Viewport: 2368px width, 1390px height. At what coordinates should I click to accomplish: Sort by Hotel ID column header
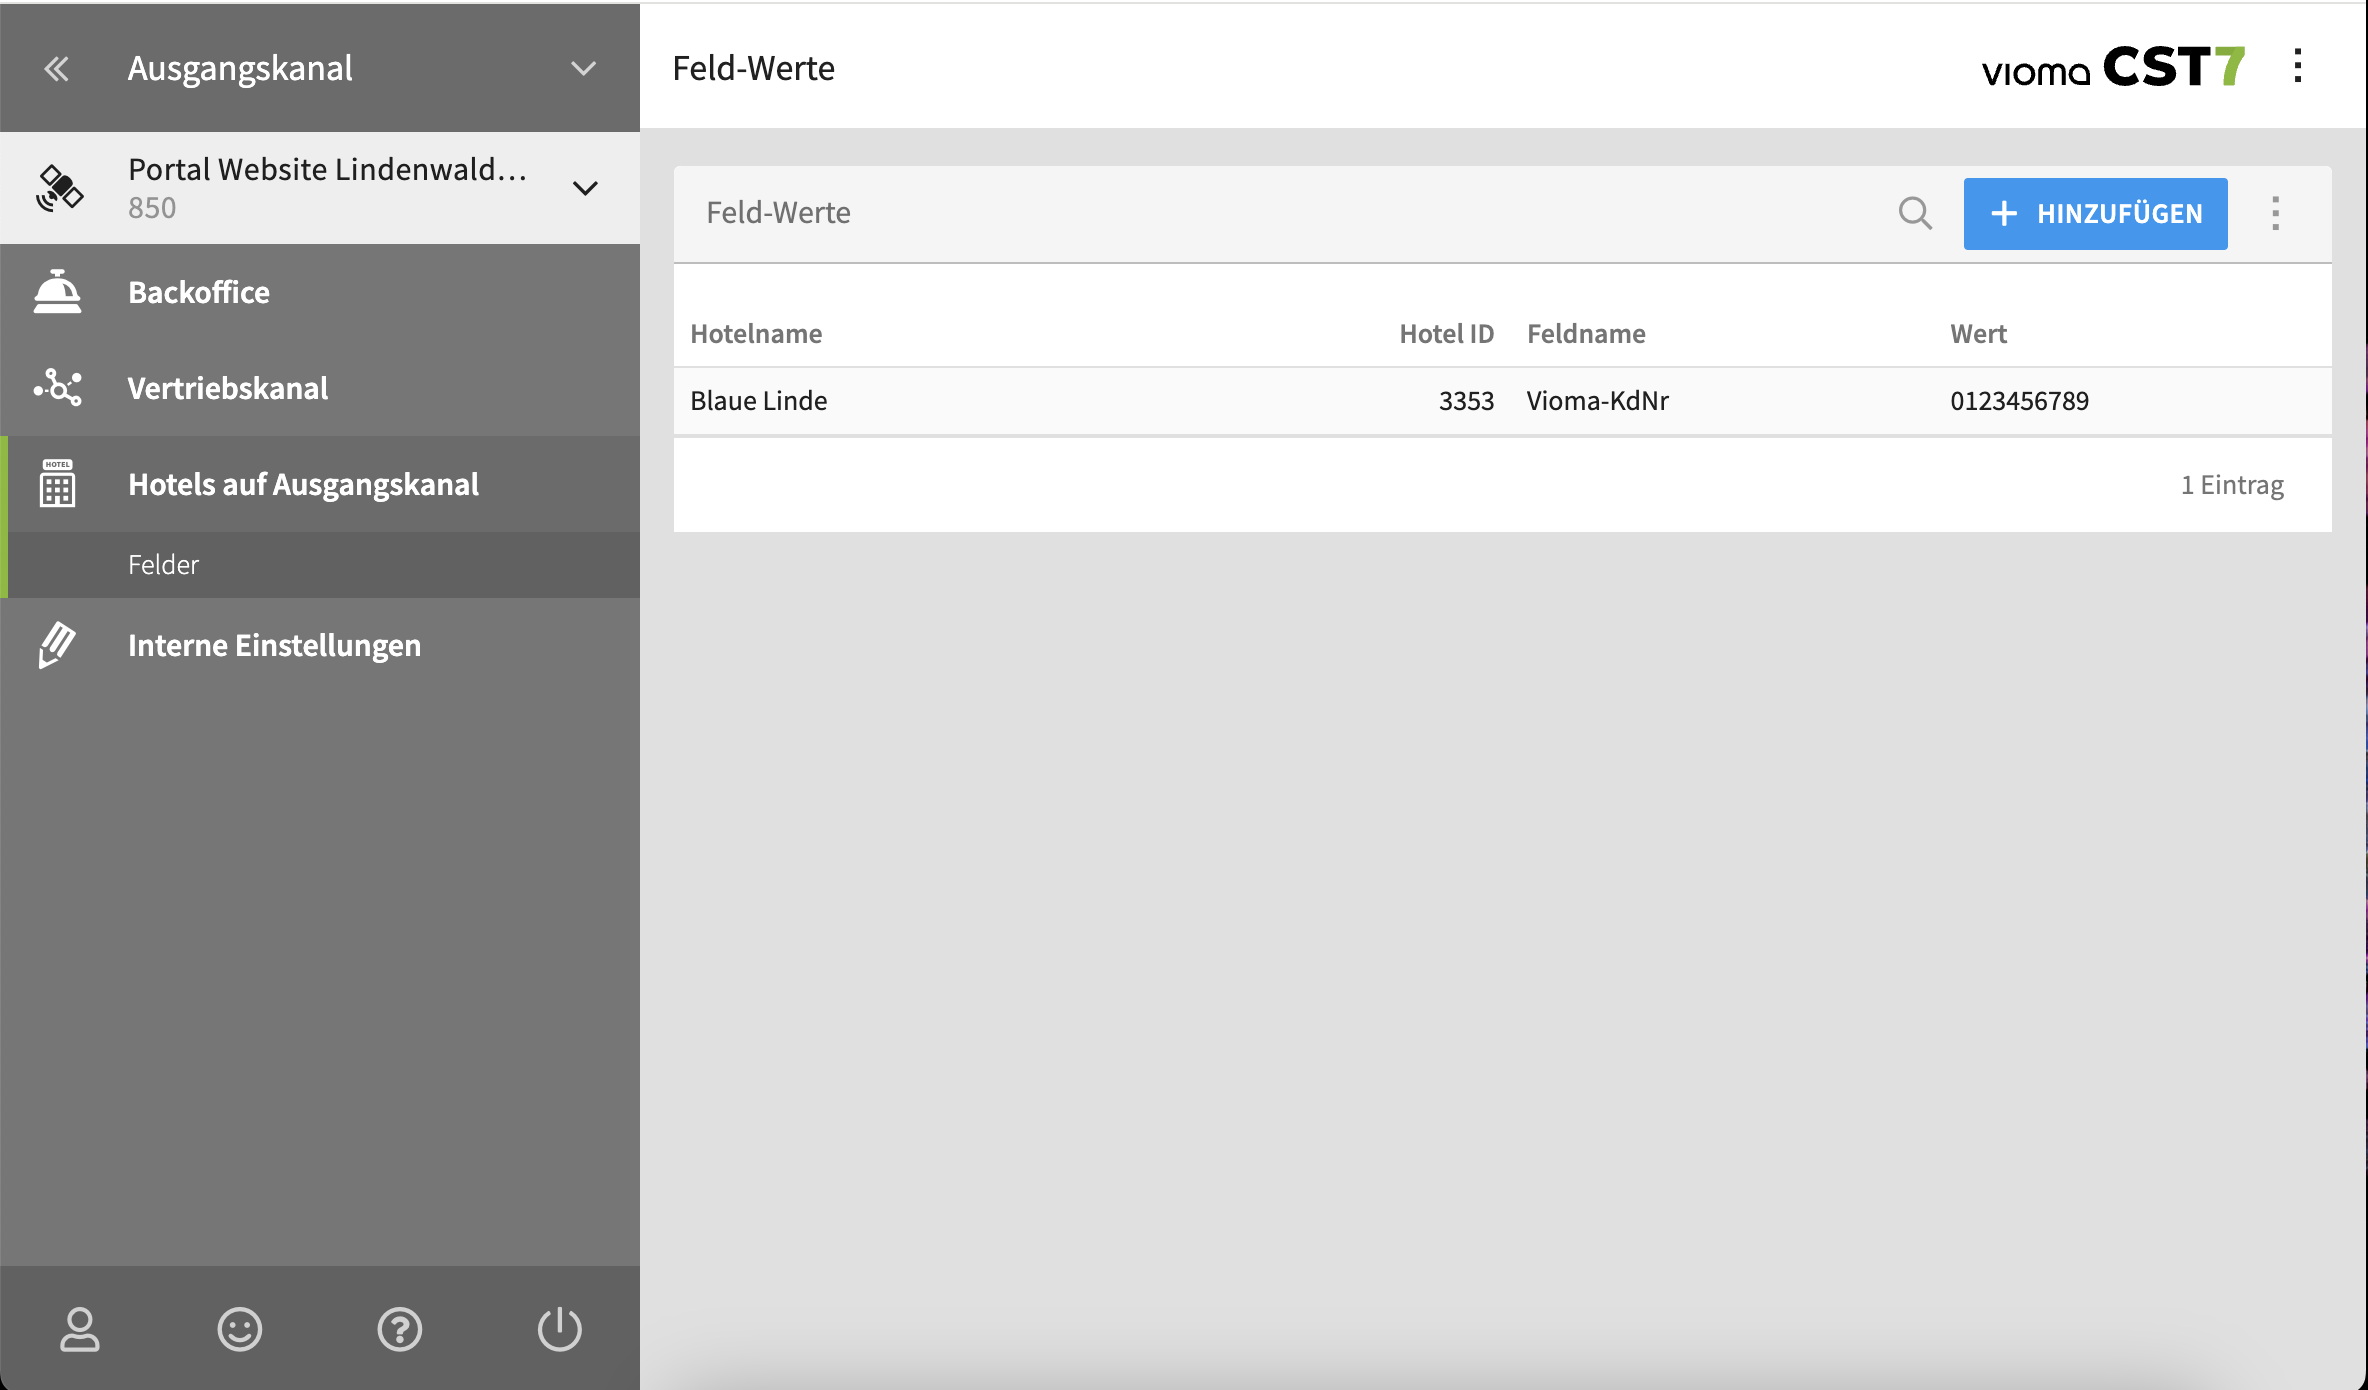click(1446, 333)
